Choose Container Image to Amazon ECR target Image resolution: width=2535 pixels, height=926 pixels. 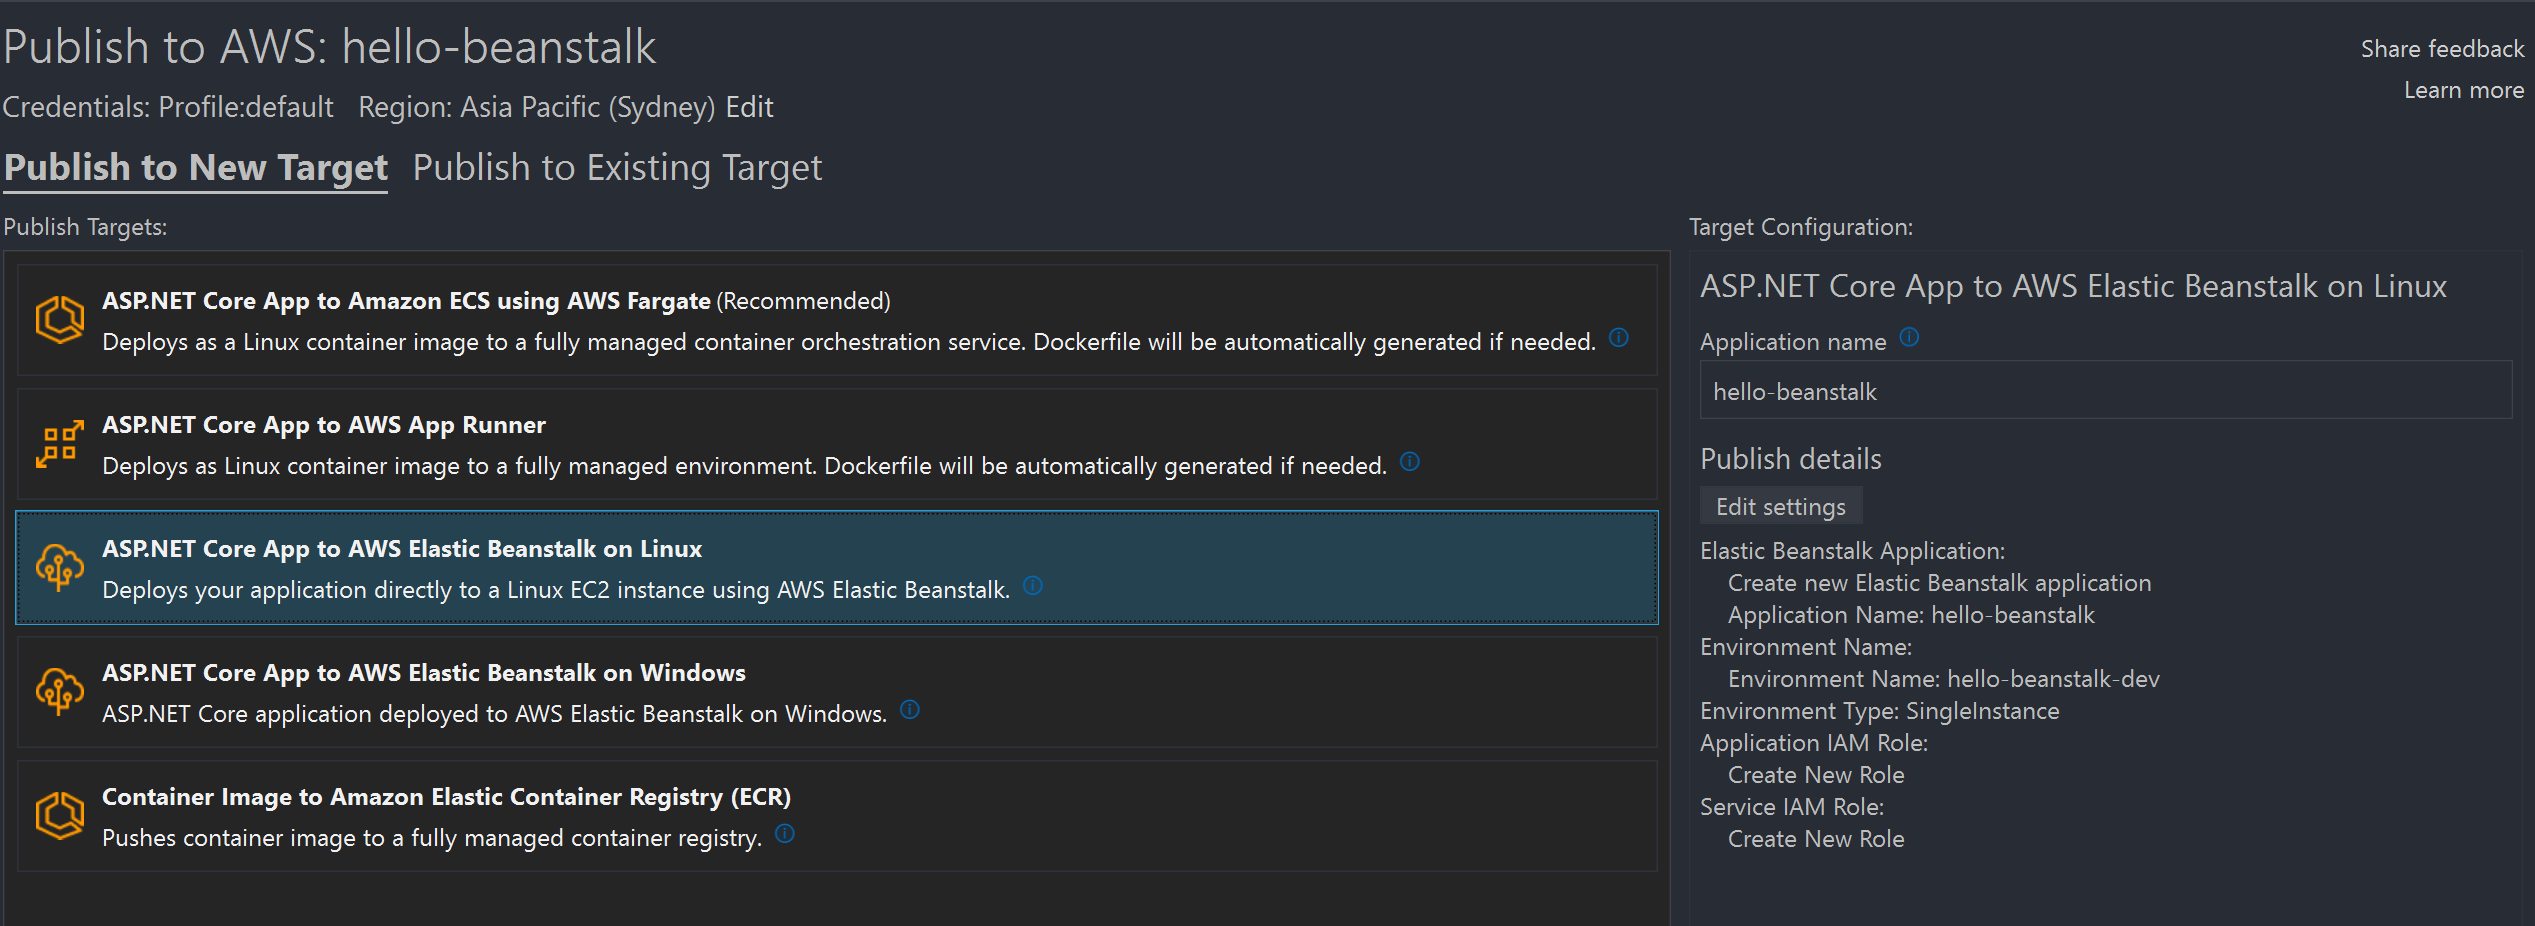coord(837,816)
